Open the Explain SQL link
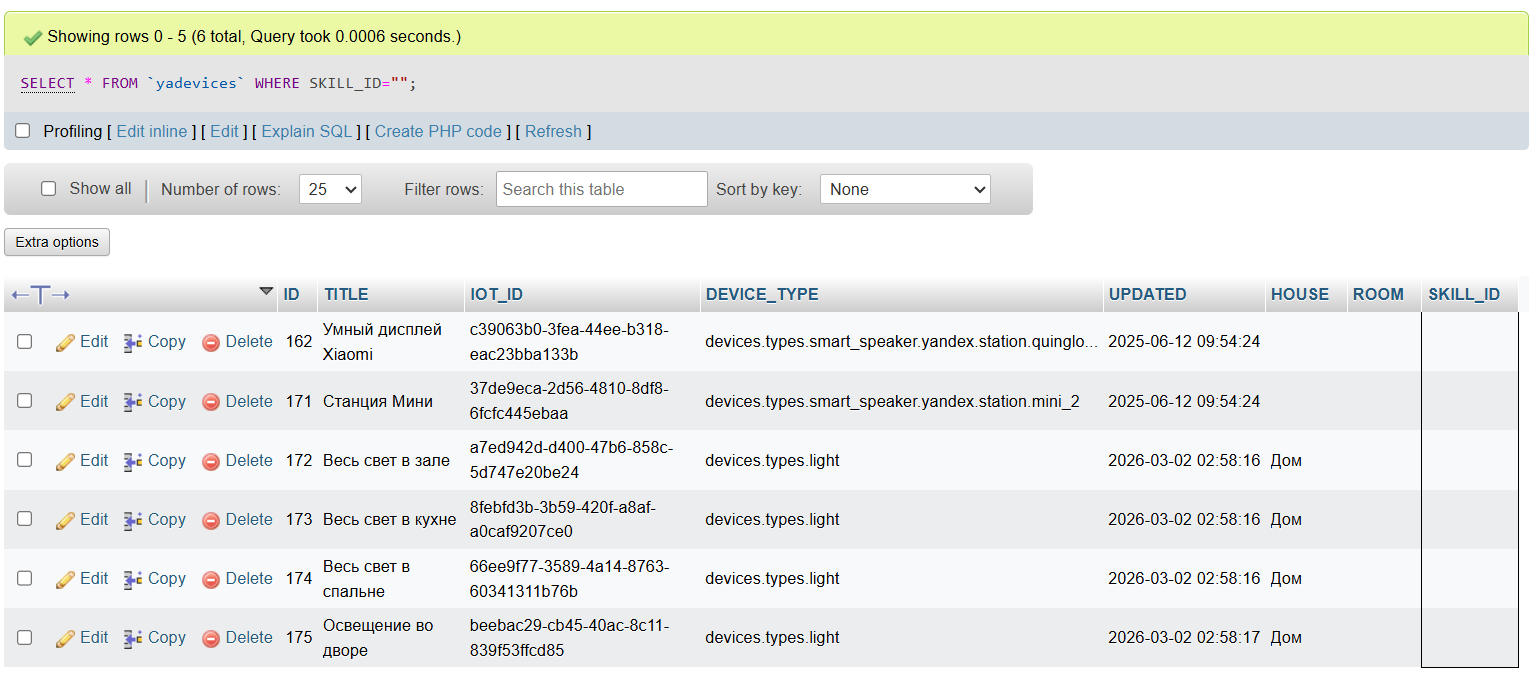 [307, 132]
